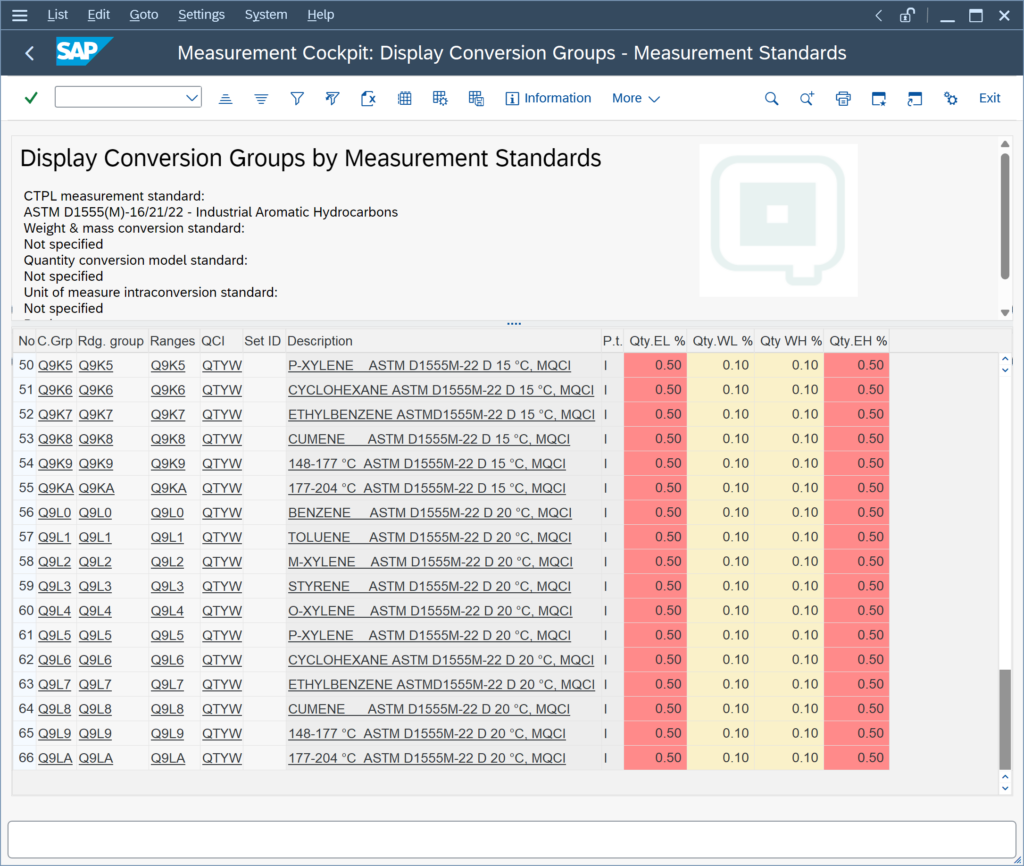The image size is (1024, 866).
Task: Click the Find Next magnifier-plus icon
Action: [x=807, y=99]
